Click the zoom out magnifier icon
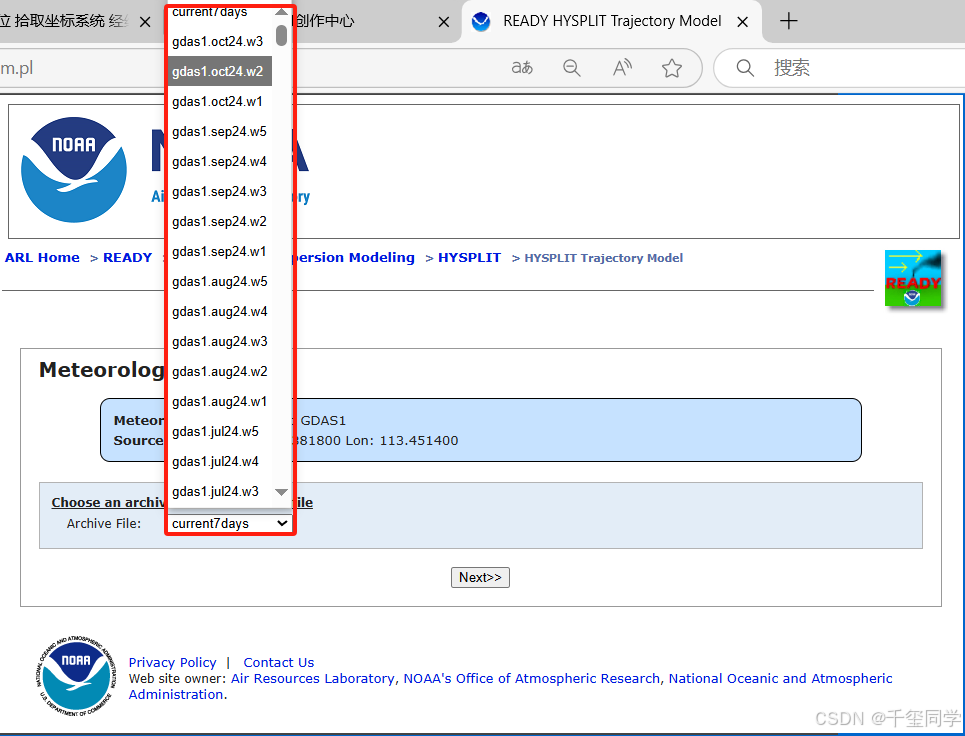Screen dimensions: 965x736 [572, 68]
